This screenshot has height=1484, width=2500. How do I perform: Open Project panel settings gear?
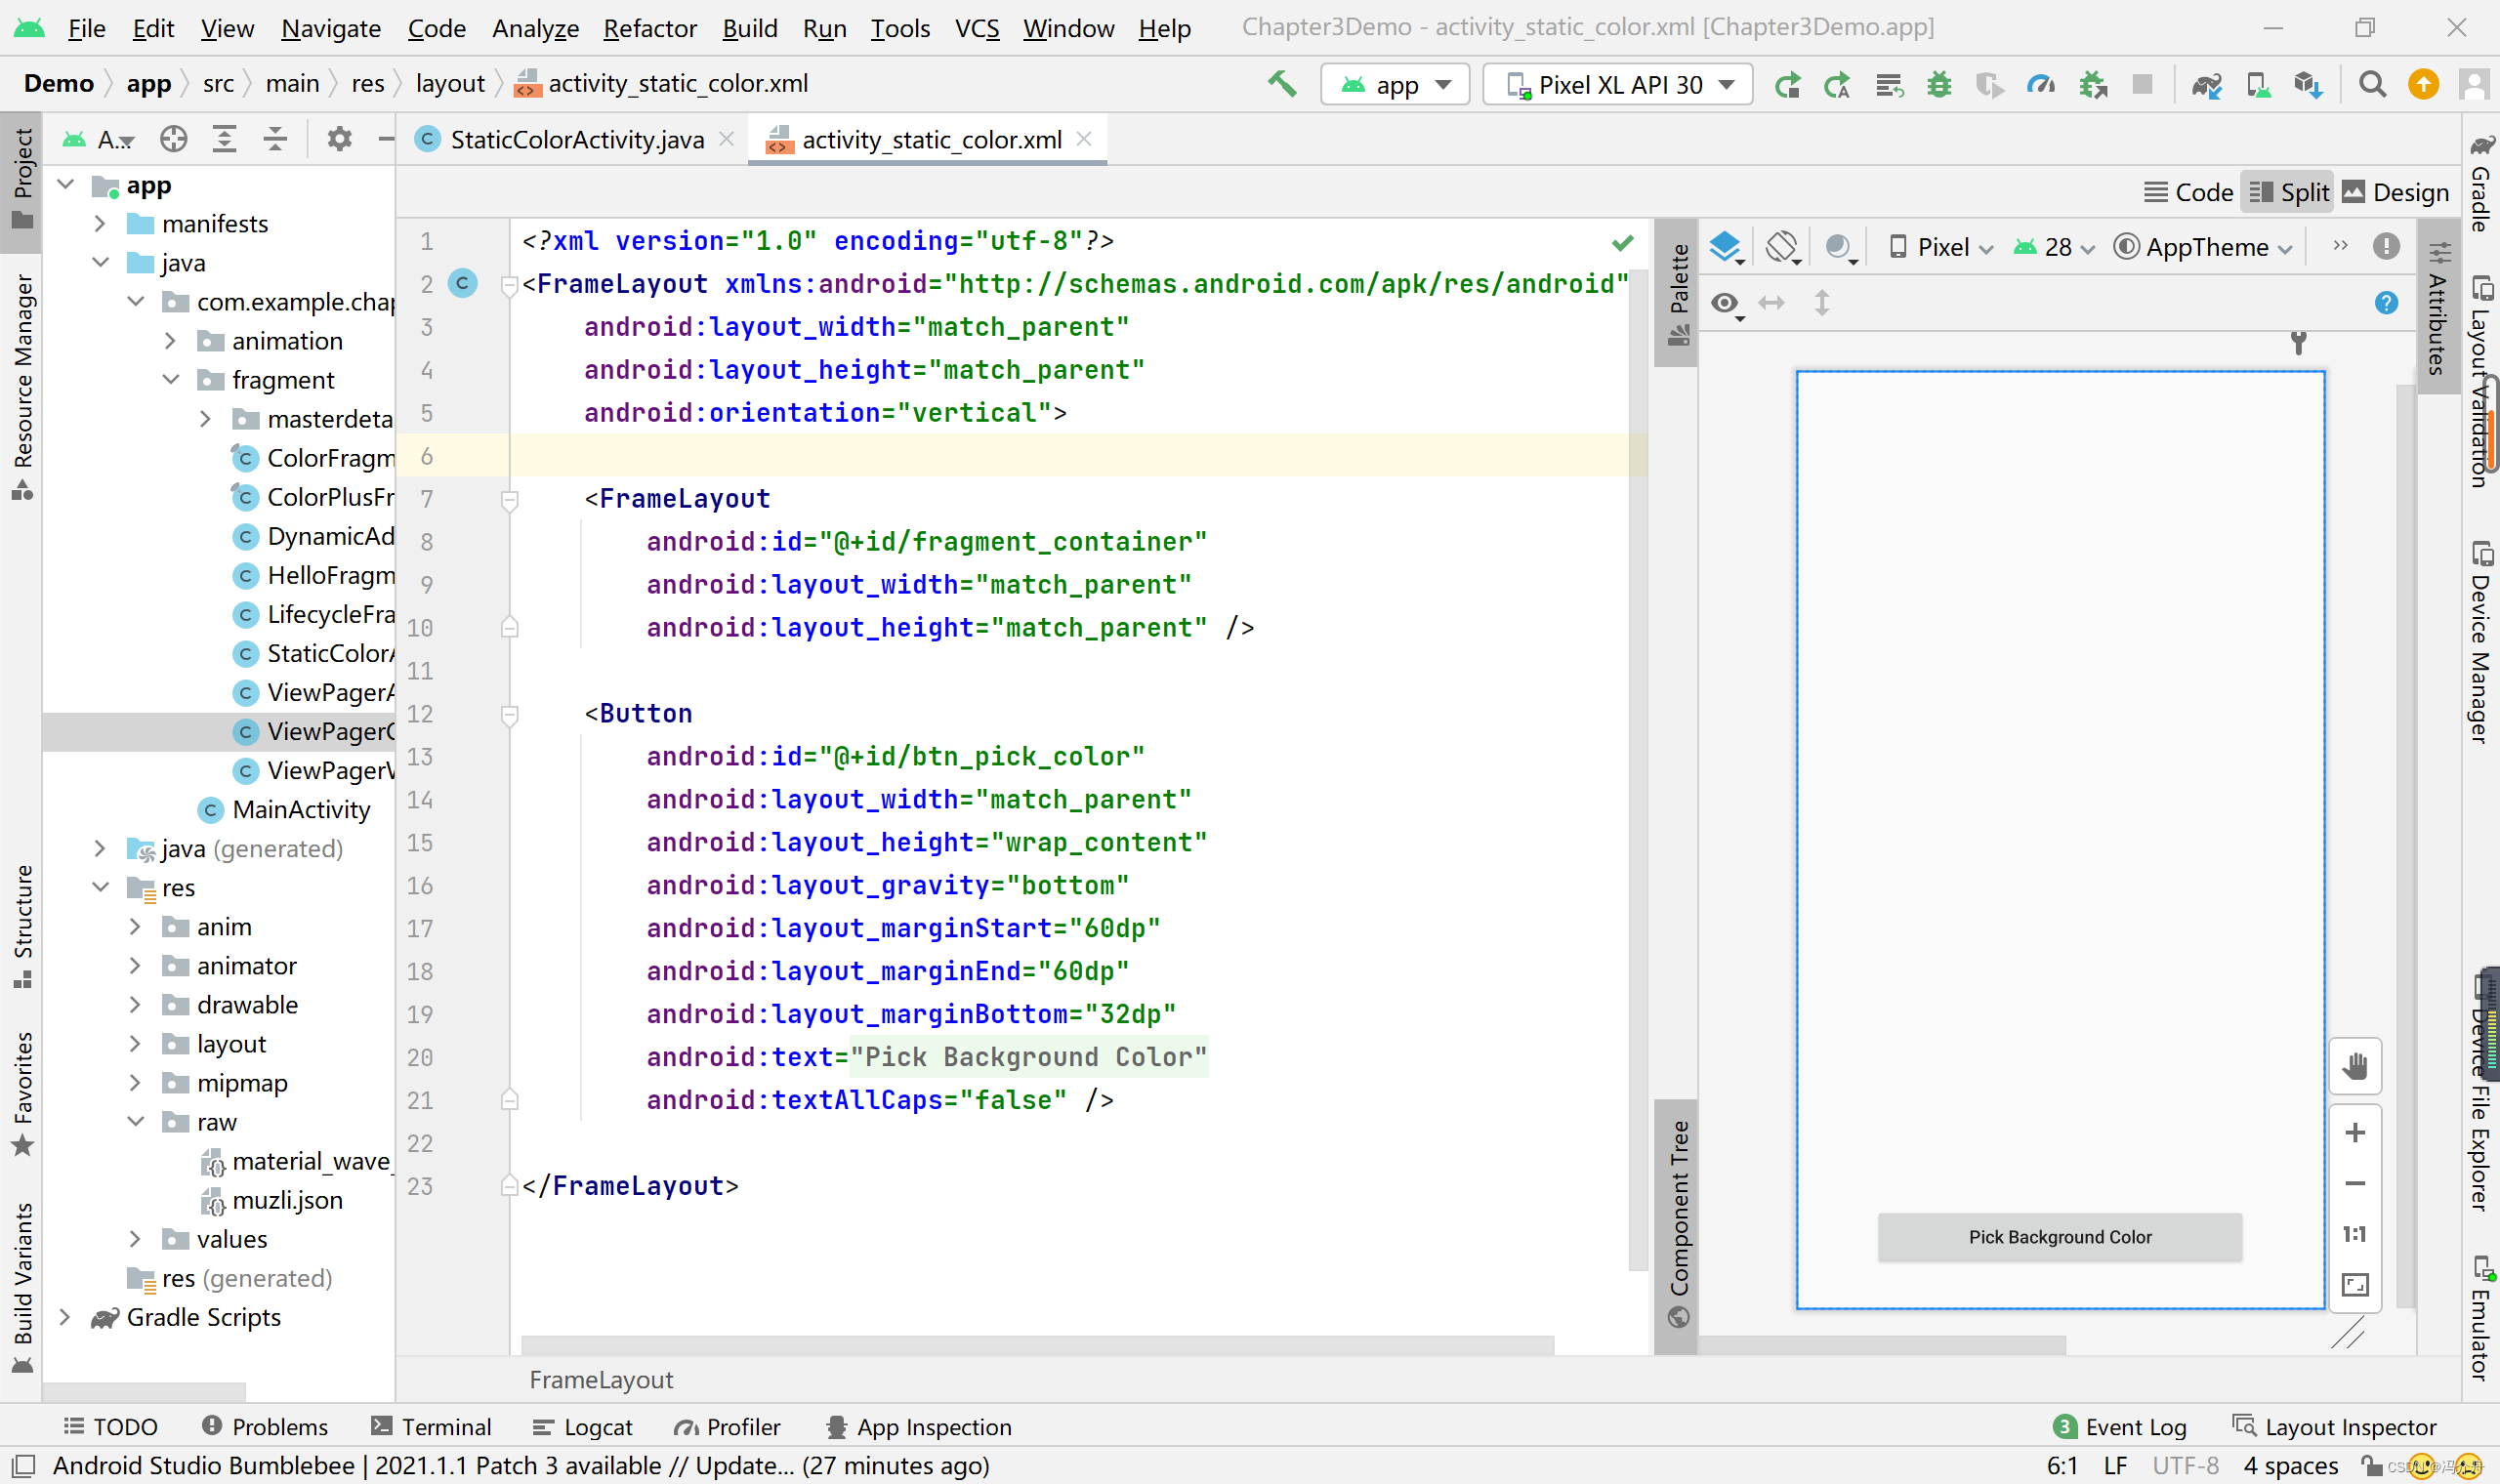(x=339, y=139)
